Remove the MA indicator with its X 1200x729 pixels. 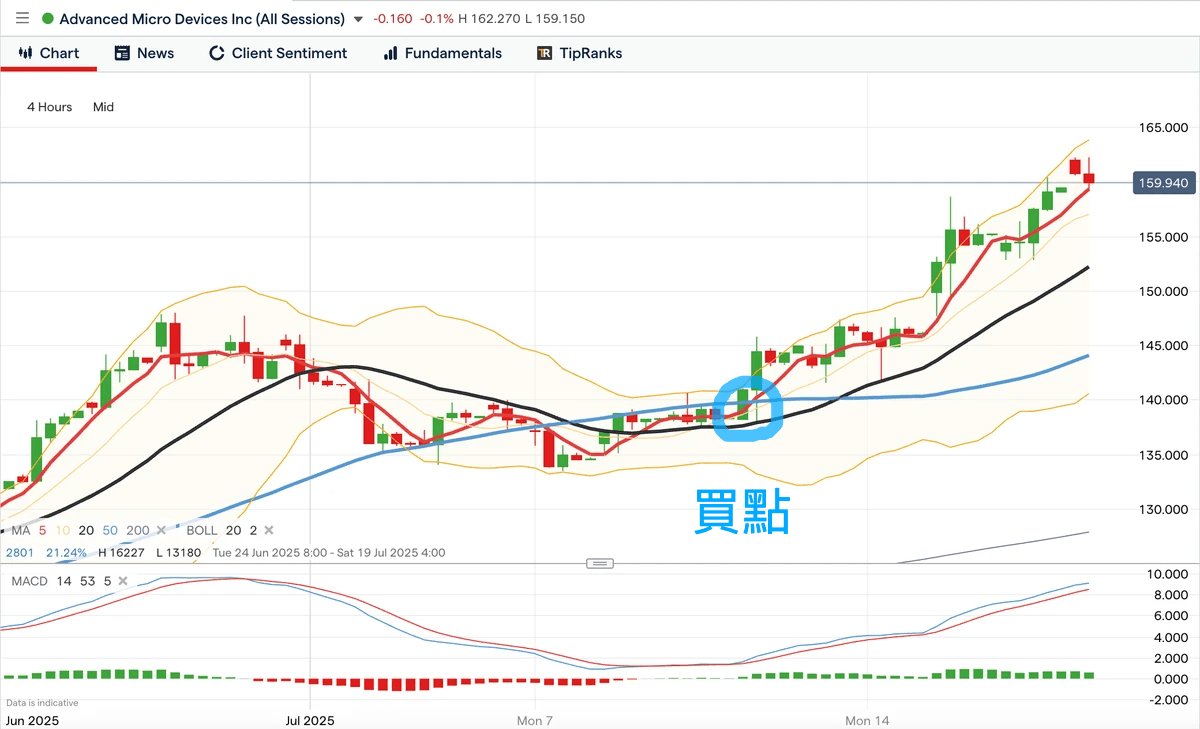161,530
